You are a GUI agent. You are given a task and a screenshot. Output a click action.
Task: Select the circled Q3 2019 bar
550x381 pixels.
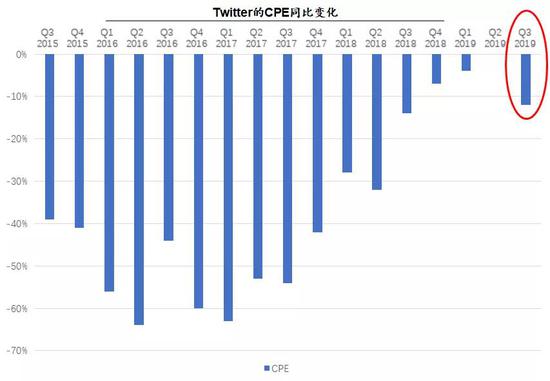click(x=526, y=79)
